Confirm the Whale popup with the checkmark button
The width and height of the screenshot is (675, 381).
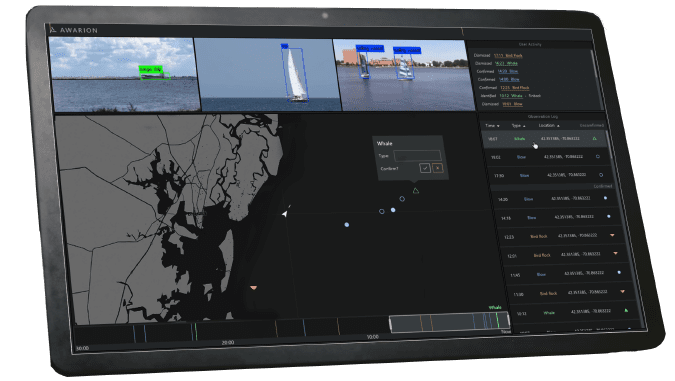[x=425, y=168]
